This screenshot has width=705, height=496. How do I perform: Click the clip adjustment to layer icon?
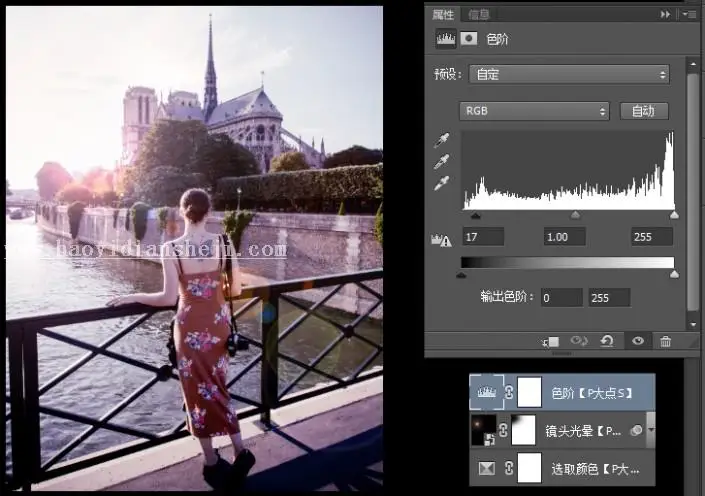(x=551, y=342)
